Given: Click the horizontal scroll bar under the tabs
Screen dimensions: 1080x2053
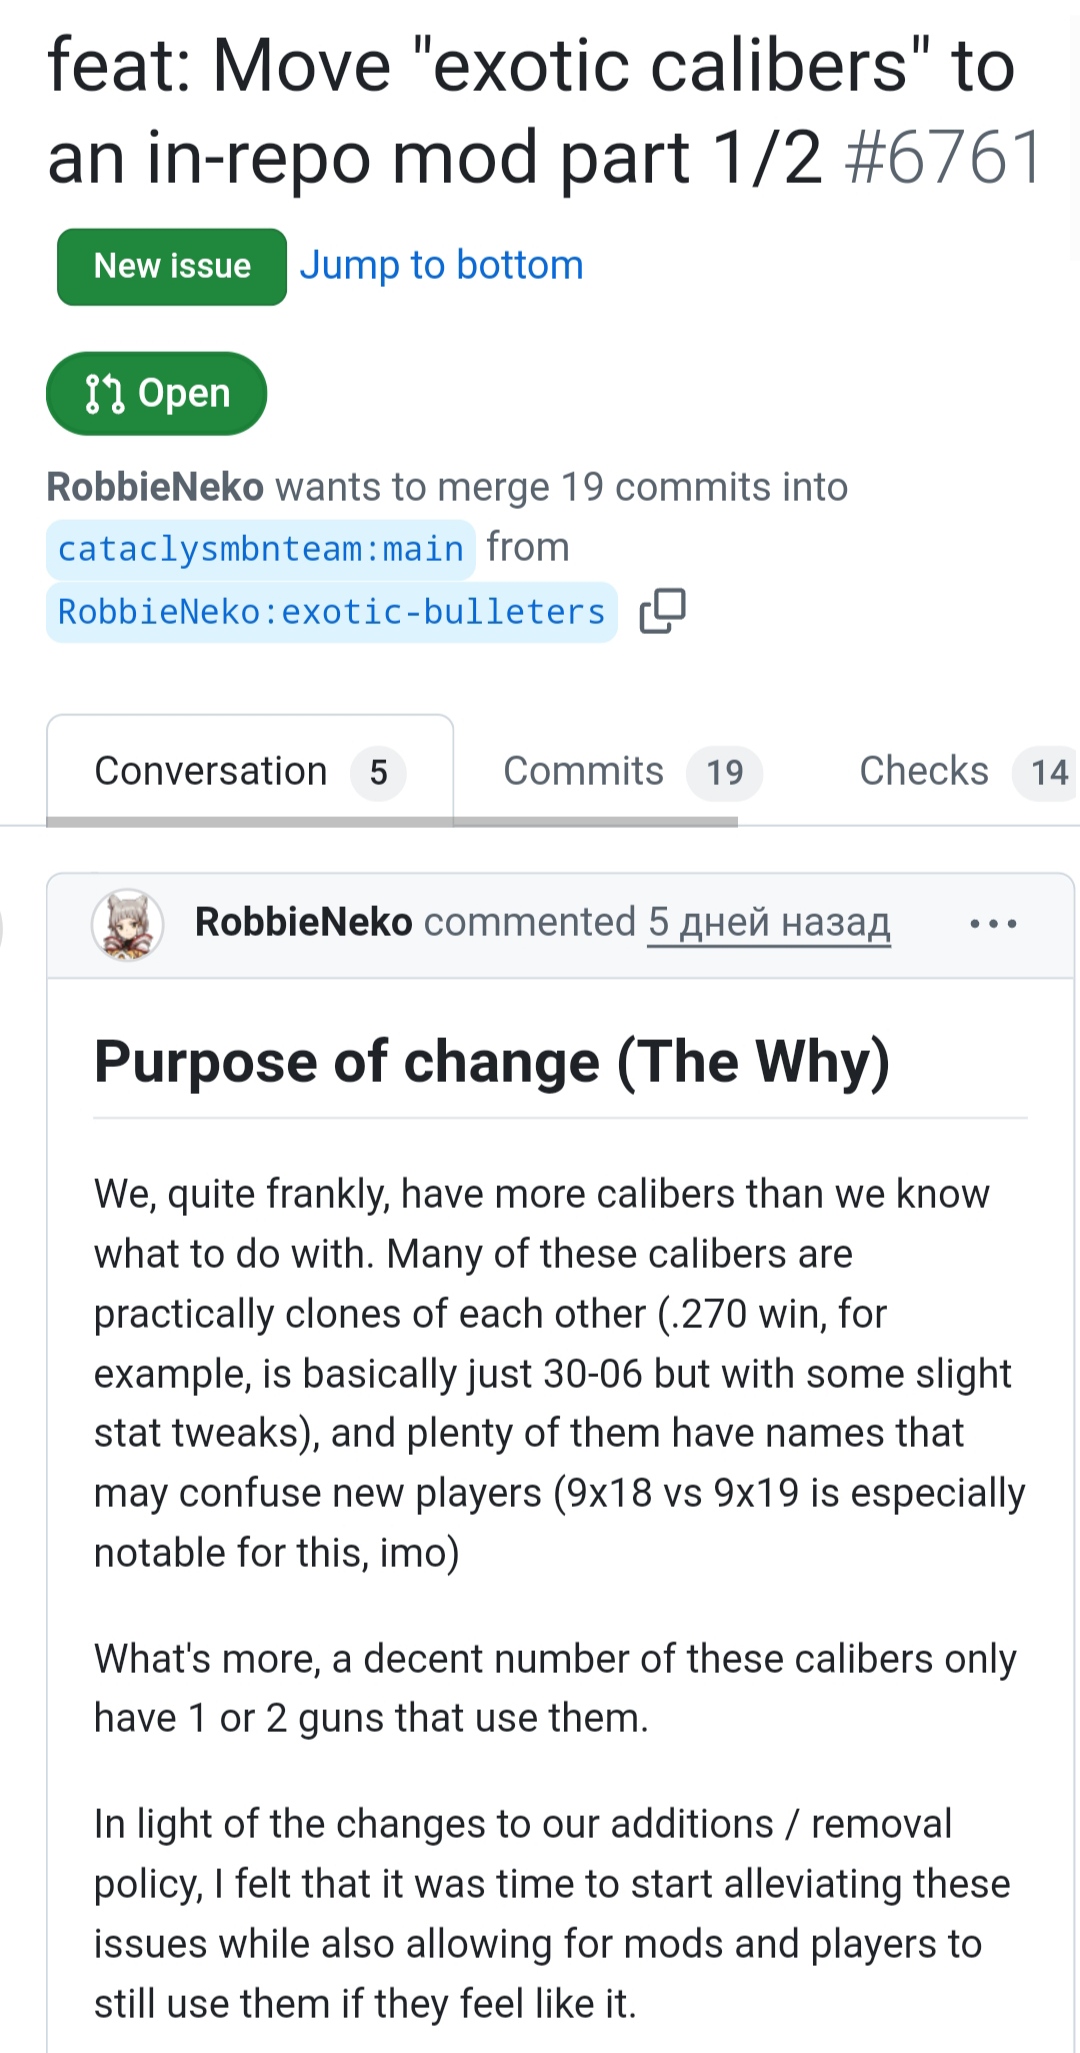Looking at the screenshot, I should click(x=392, y=822).
